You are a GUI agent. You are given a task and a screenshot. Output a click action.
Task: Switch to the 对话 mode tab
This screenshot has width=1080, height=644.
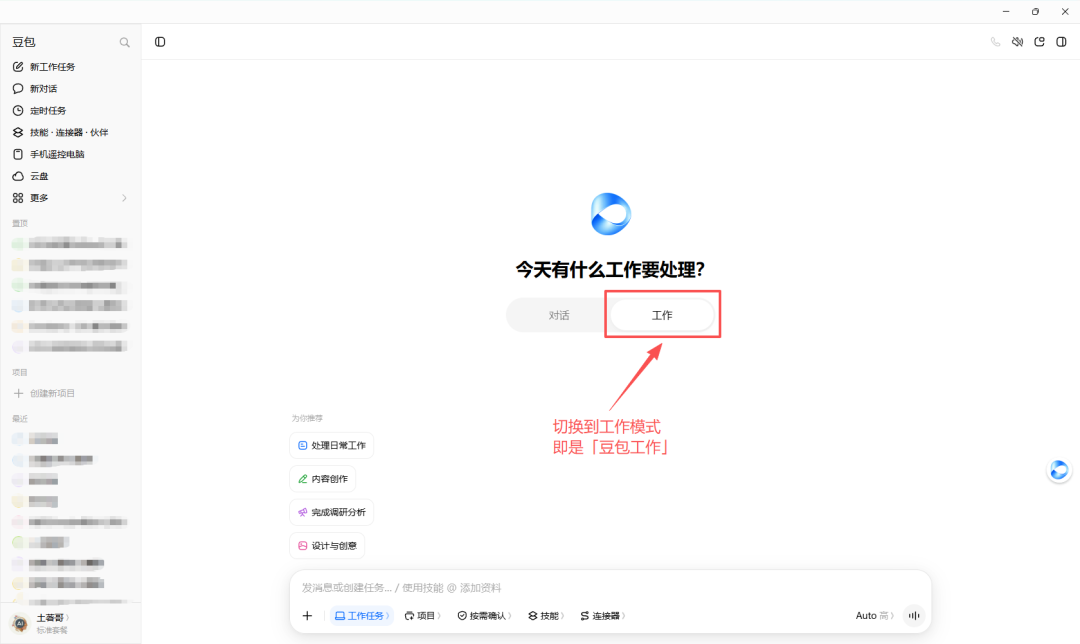point(559,315)
